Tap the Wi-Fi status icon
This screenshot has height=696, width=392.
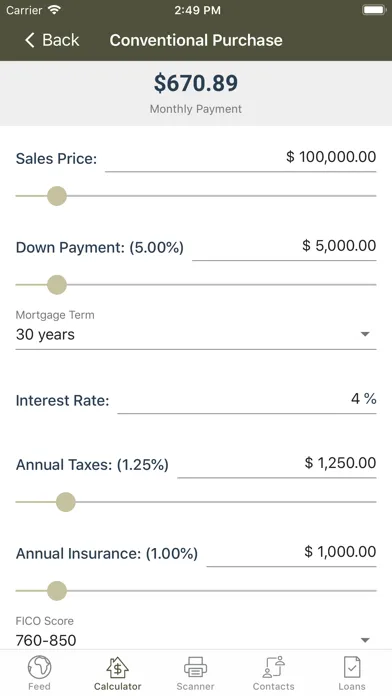coord(54,10)
